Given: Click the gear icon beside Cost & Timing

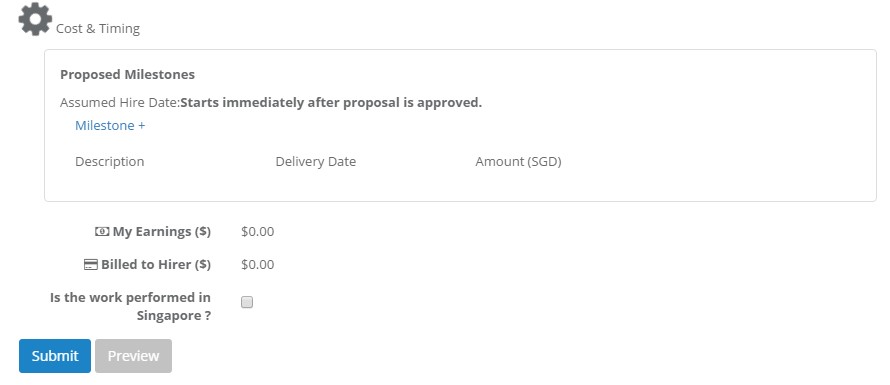Looking at the screenshot, I should [35, 19].
